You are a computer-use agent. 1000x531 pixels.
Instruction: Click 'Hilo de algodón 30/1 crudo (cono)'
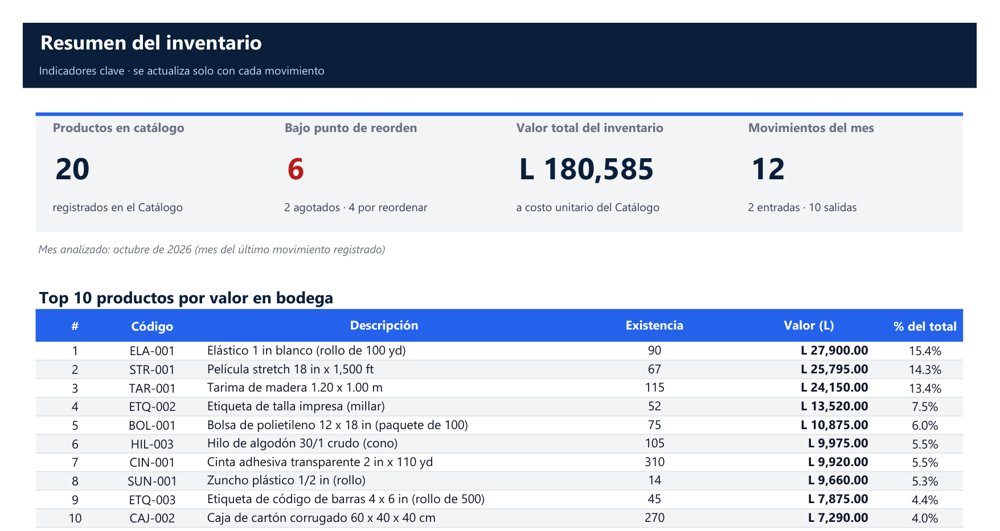pos(302,443)
